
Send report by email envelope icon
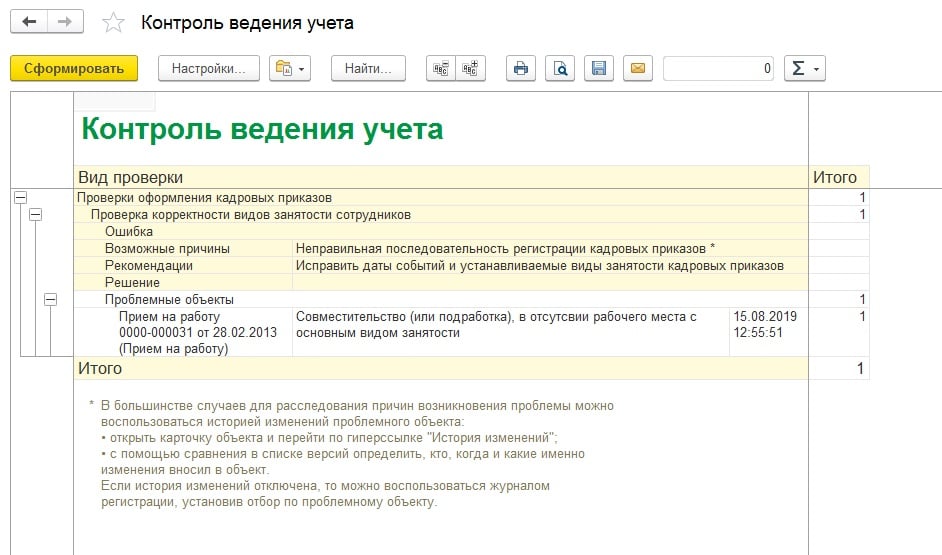tap(638, 68)
